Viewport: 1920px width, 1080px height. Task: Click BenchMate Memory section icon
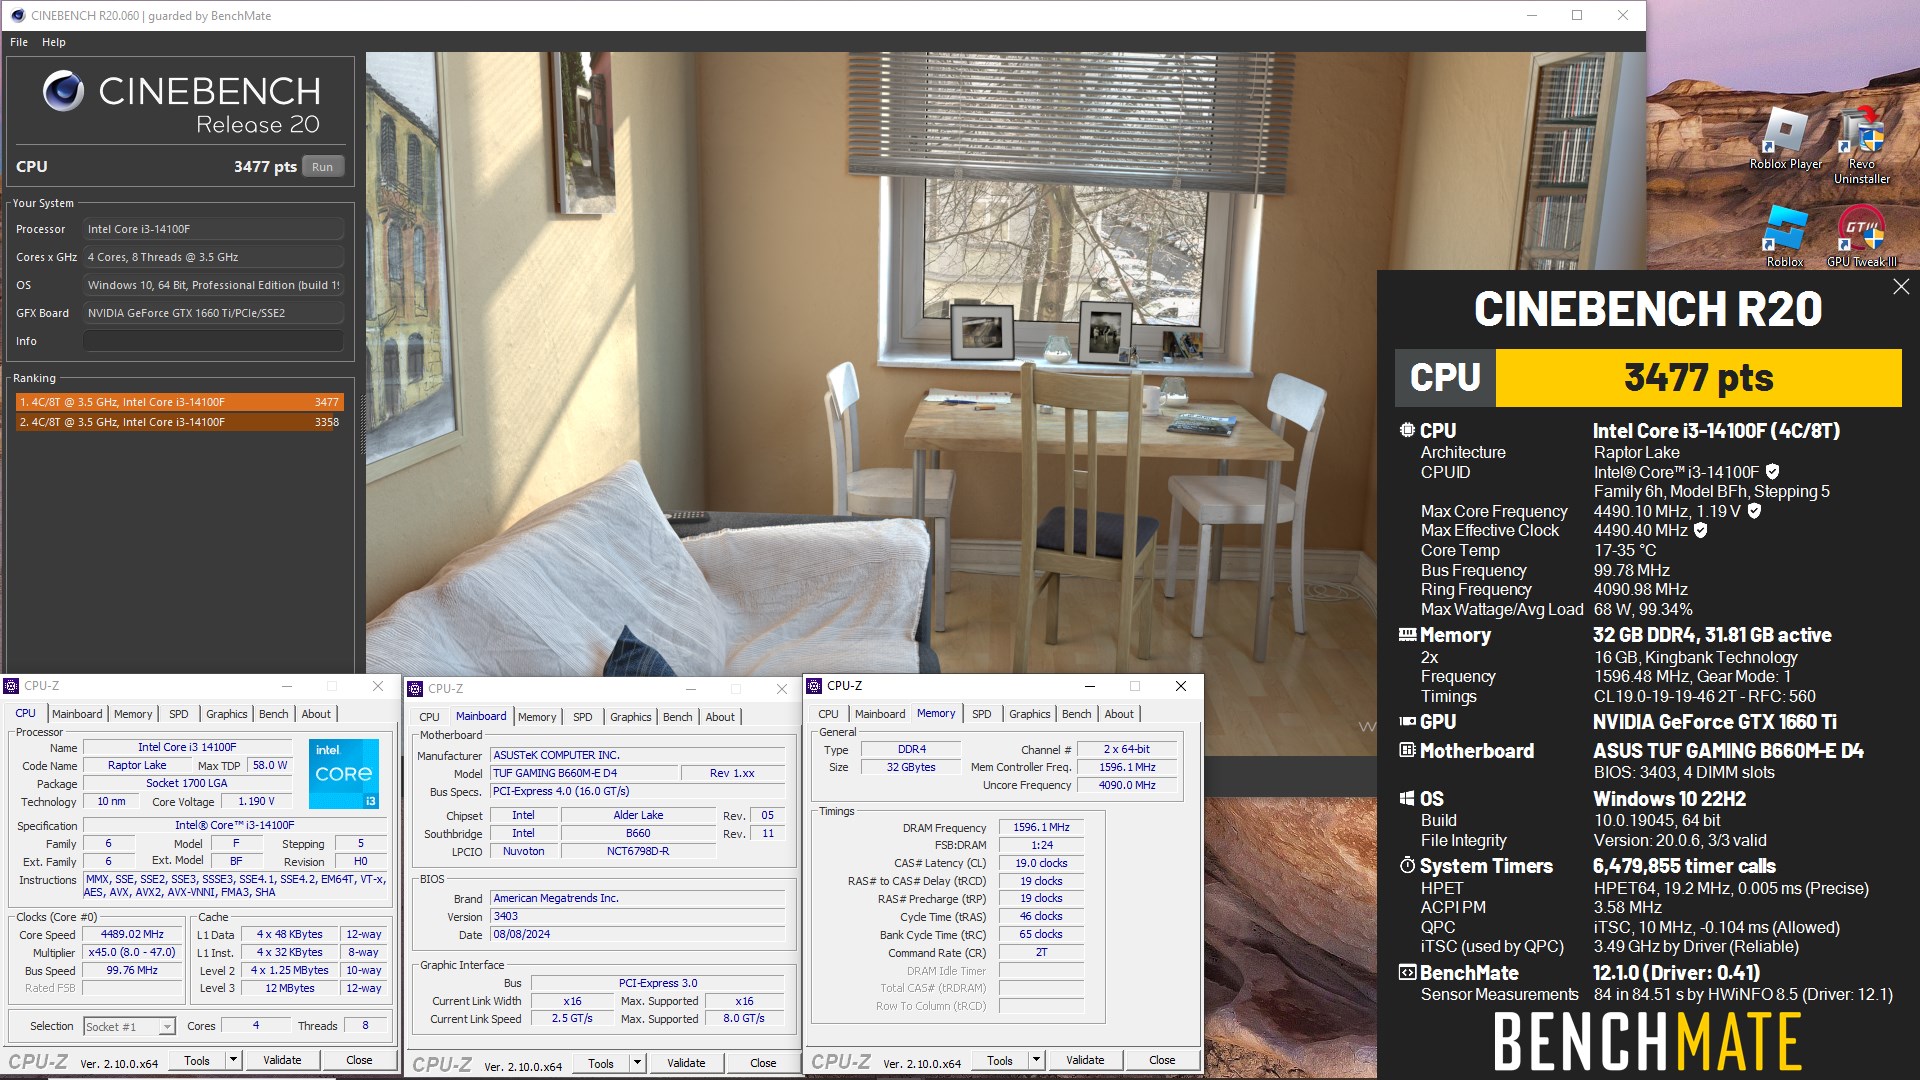coord(1407,635)
